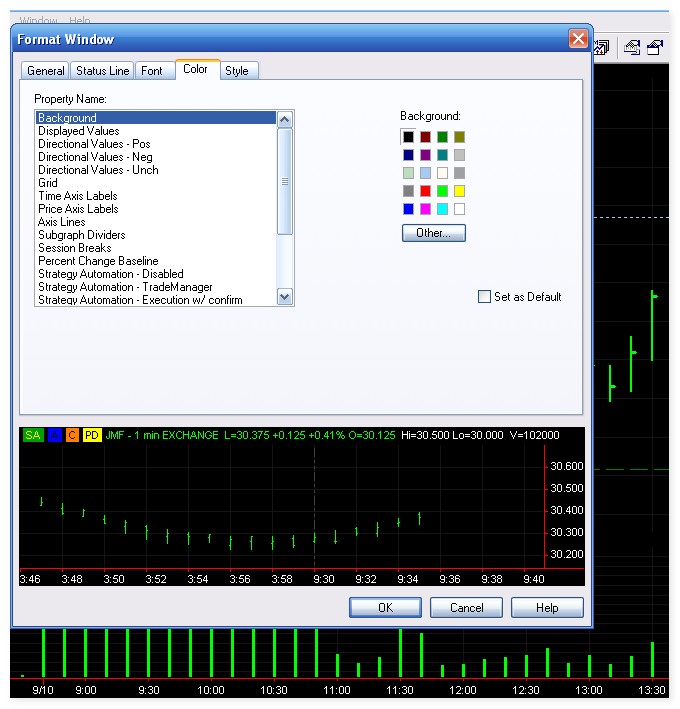Click the Cancel button
This screenshot has height=709, width=680.
(466, 607)
